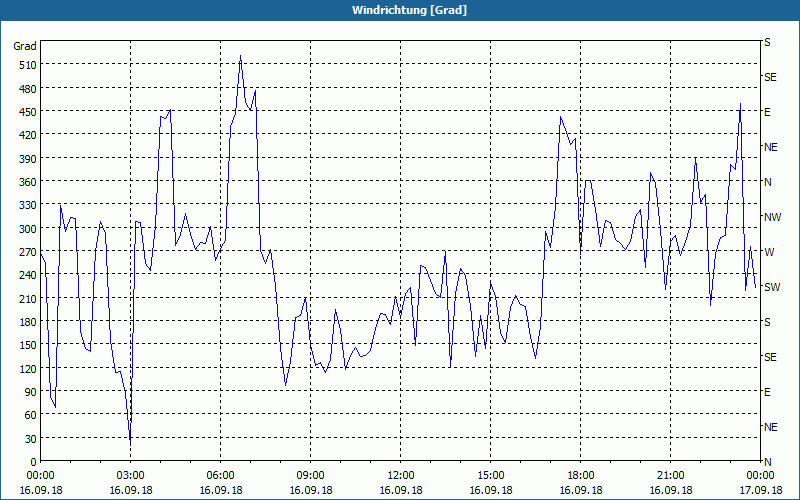Click the blue line's highest peak above 510
The width and height of the screenshot is (800, 500).
(x=240, y=56)
